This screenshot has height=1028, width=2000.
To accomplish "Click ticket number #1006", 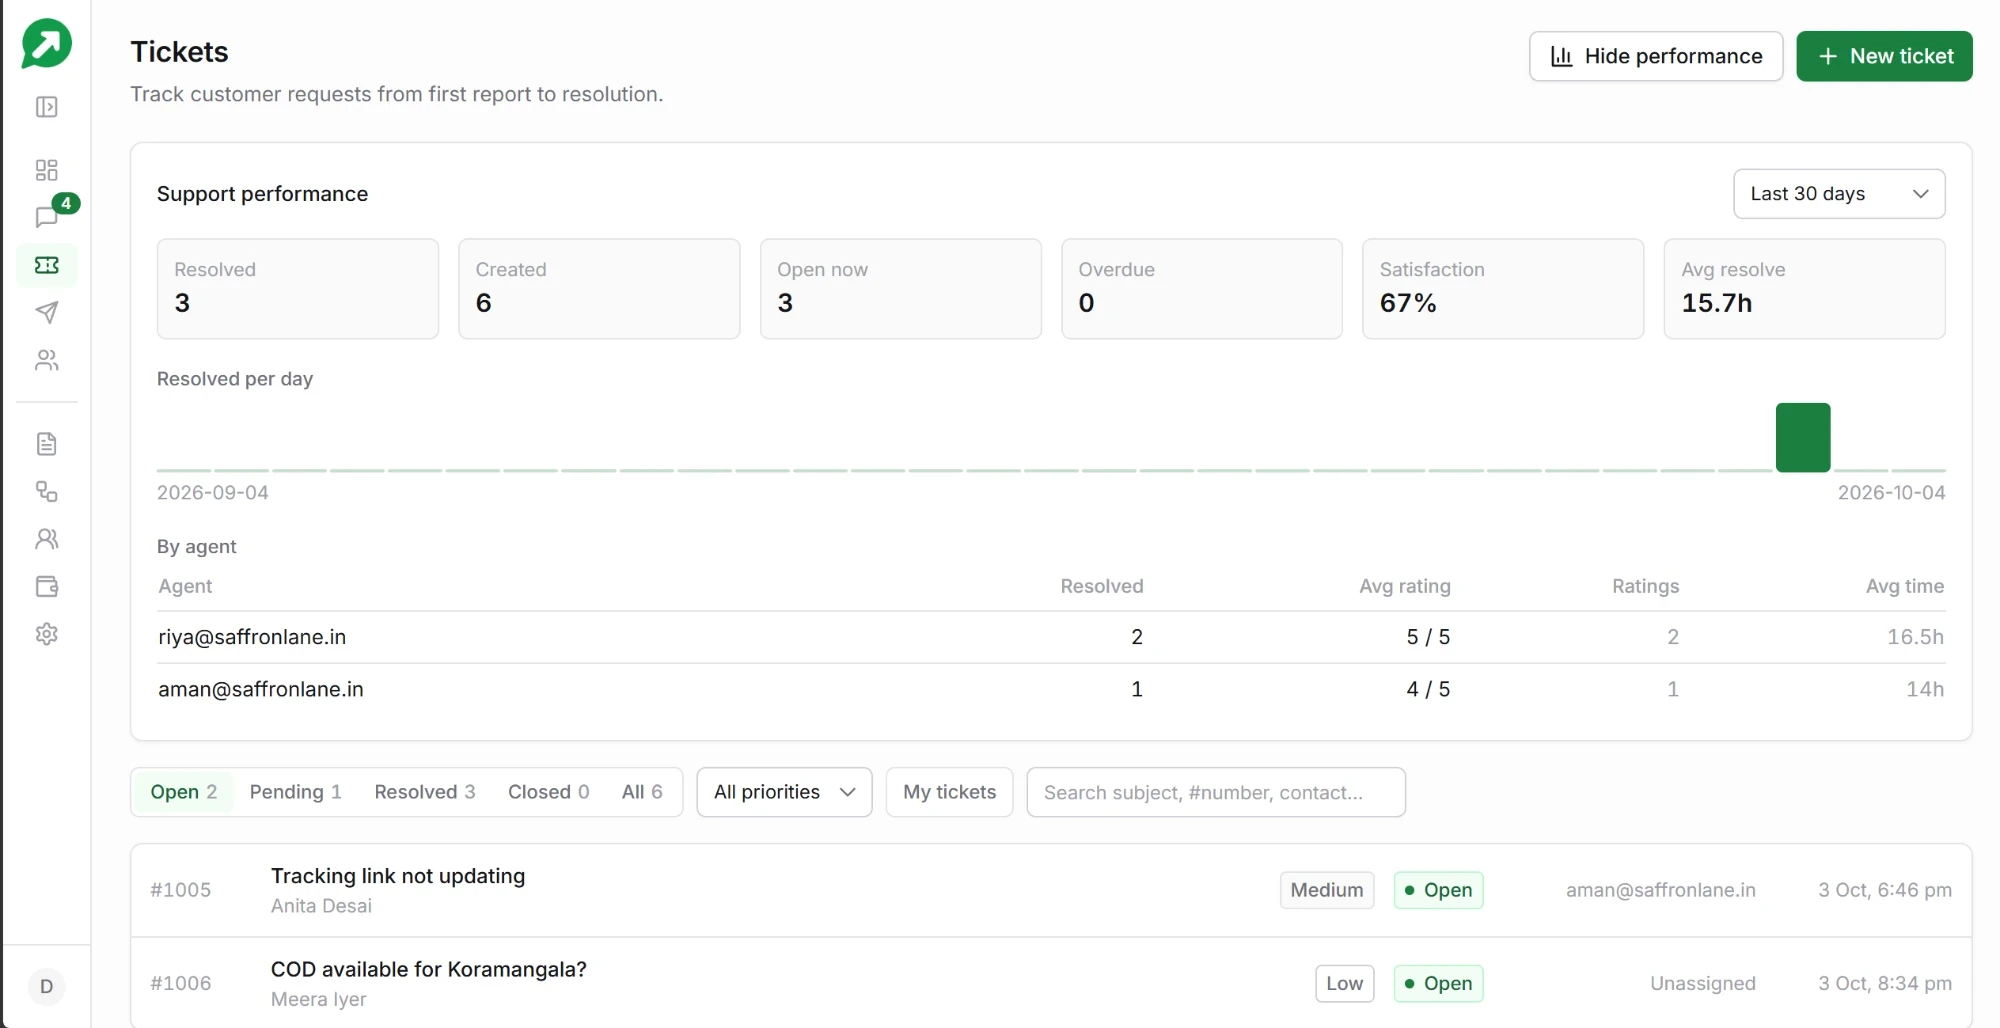I will 181,983.
